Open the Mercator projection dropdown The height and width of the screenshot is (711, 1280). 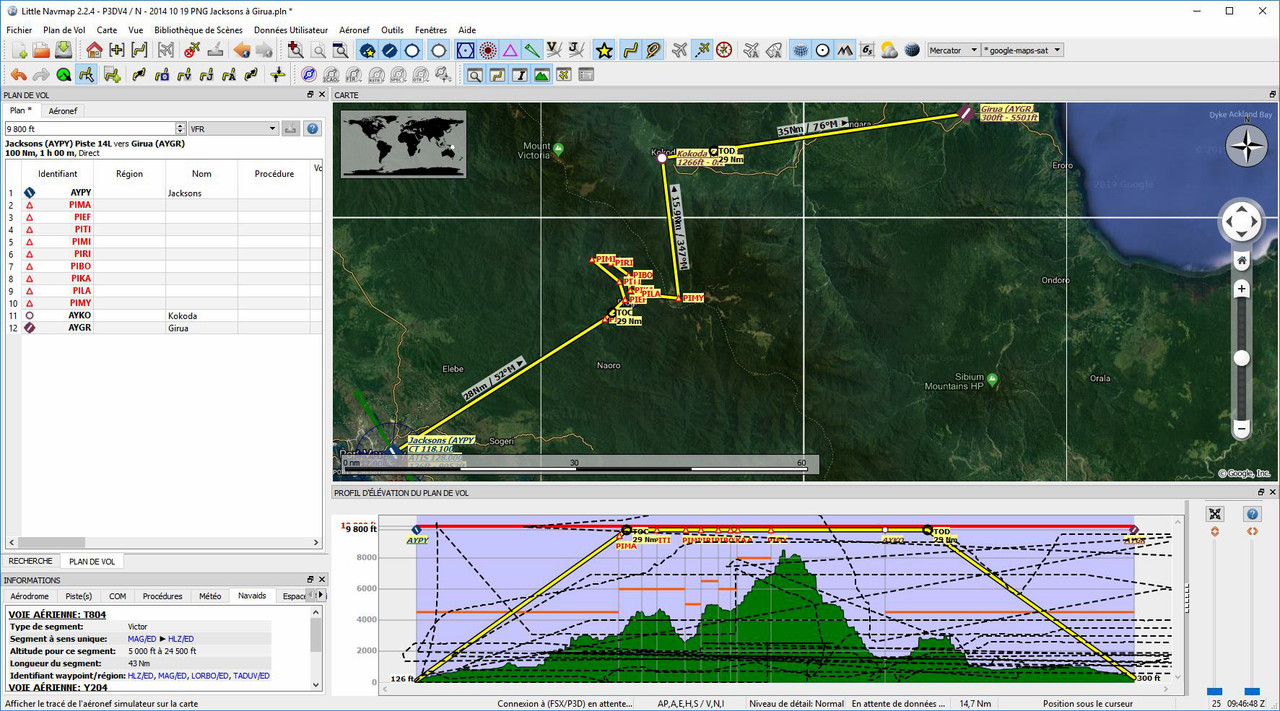click(953, 50)
